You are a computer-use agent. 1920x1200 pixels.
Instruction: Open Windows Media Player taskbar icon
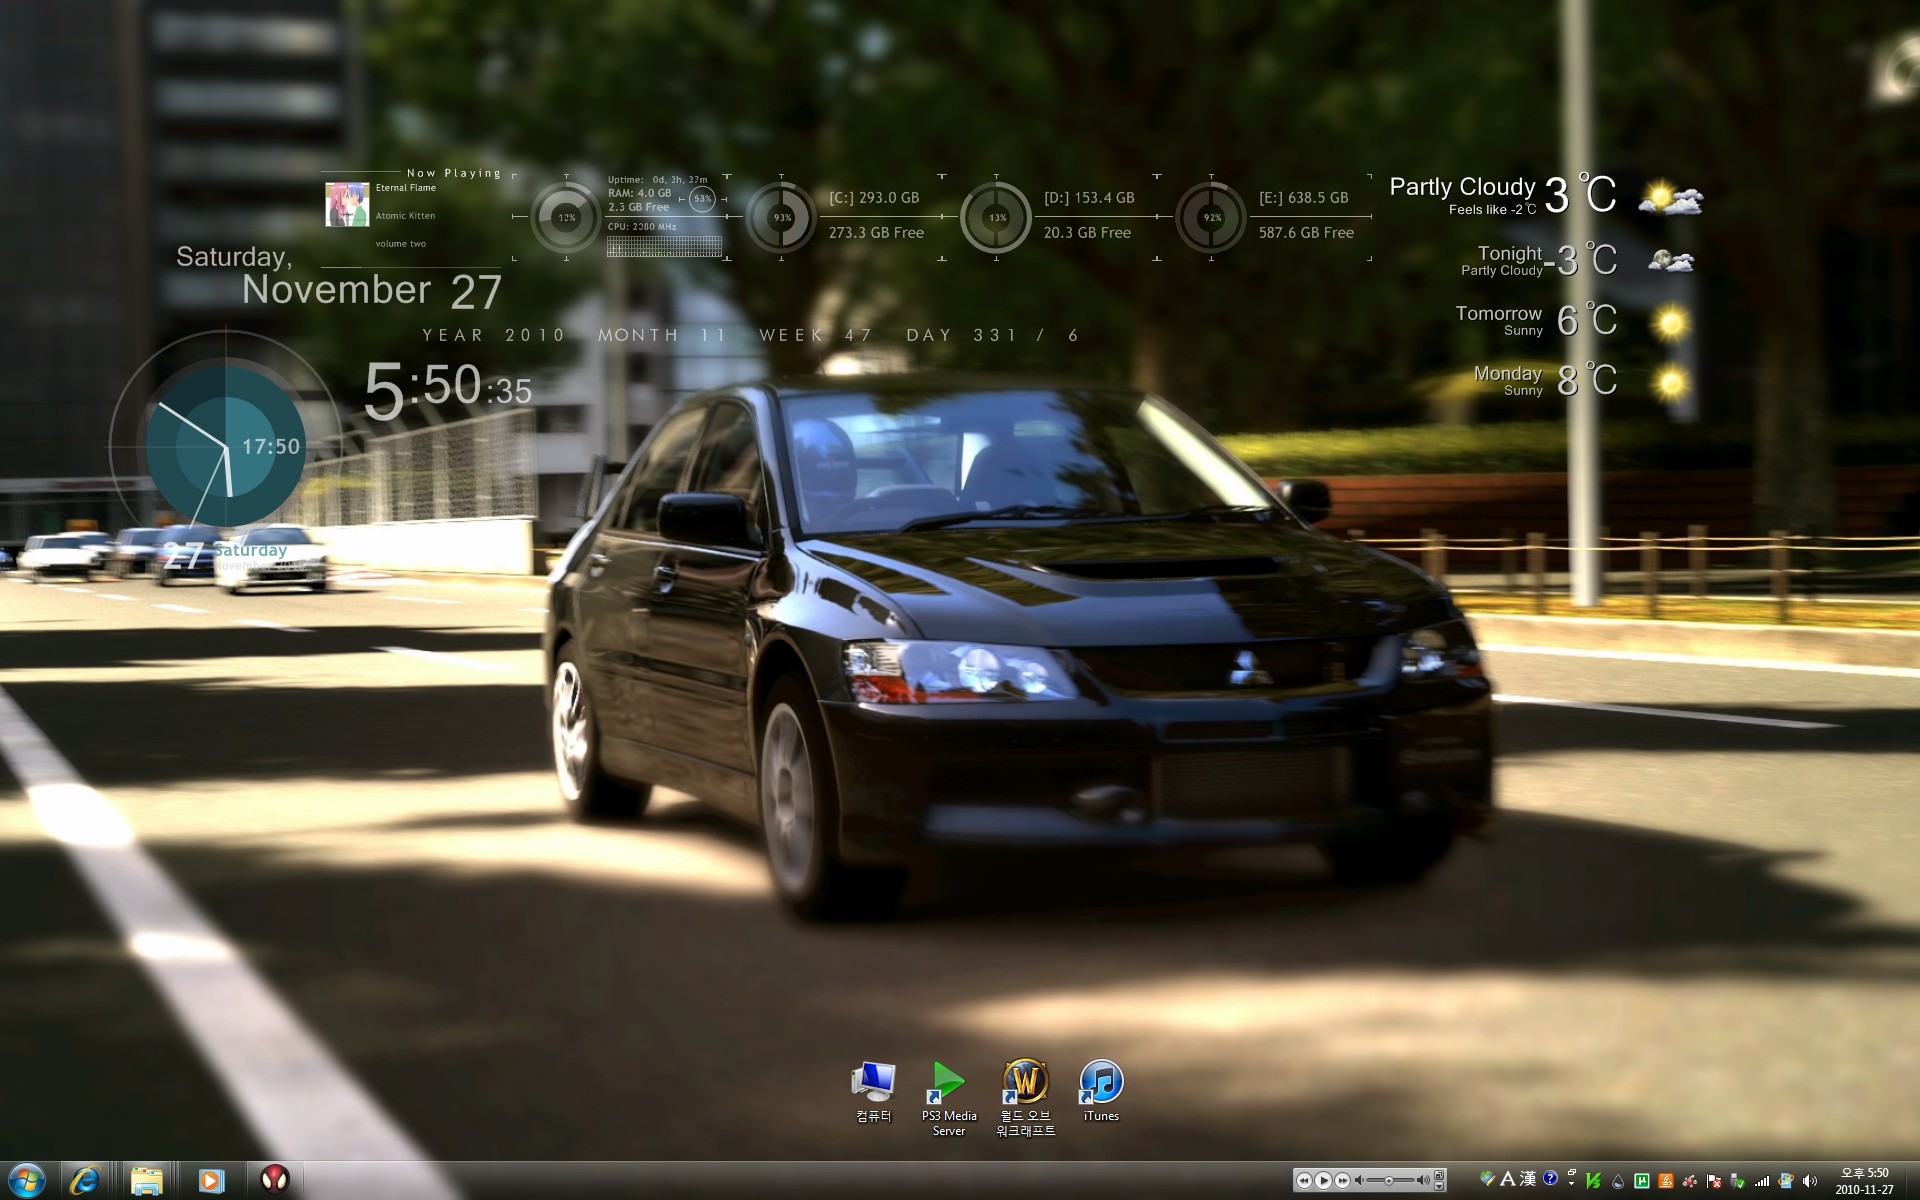[211, 1180]
